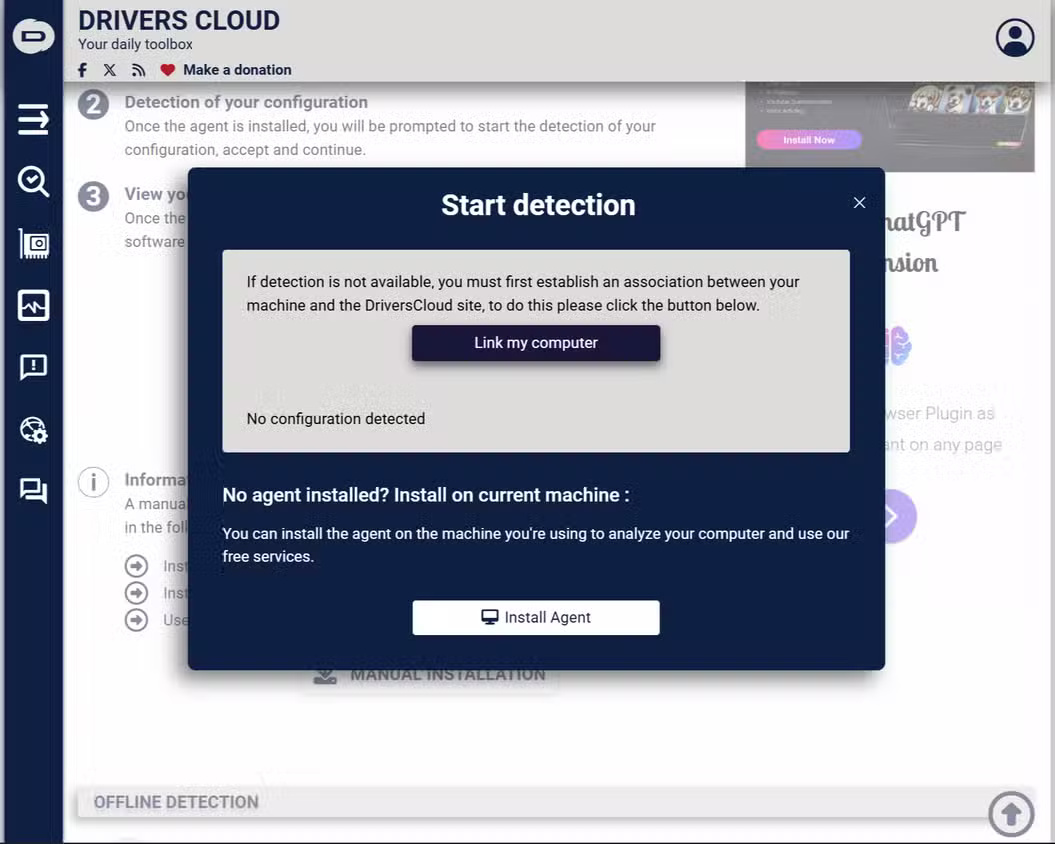Click the information circle icon beside Information
This screenshot has height=844, width=1055.
tap(93, 482)
